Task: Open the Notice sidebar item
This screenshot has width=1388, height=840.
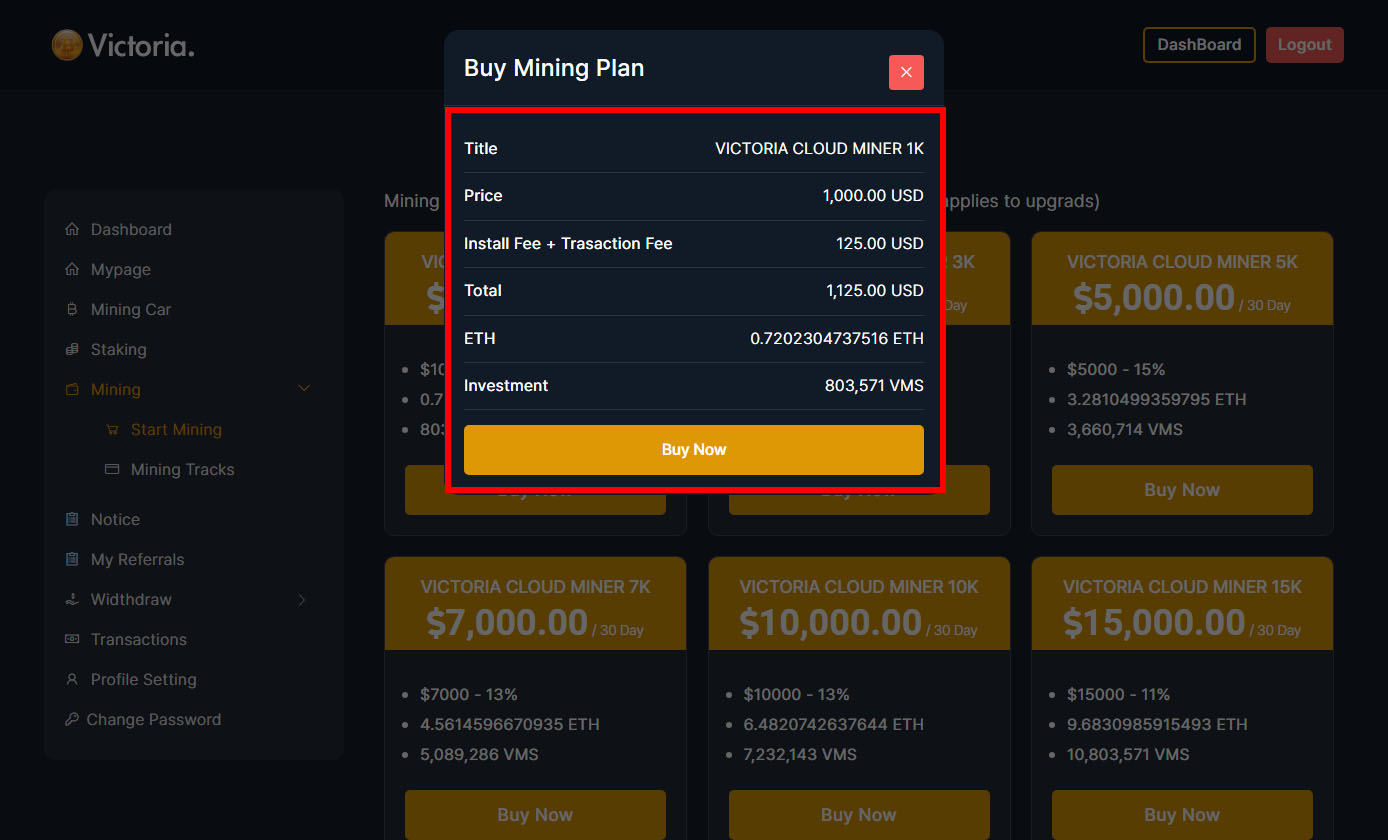Action: click(x=115, y=520)
